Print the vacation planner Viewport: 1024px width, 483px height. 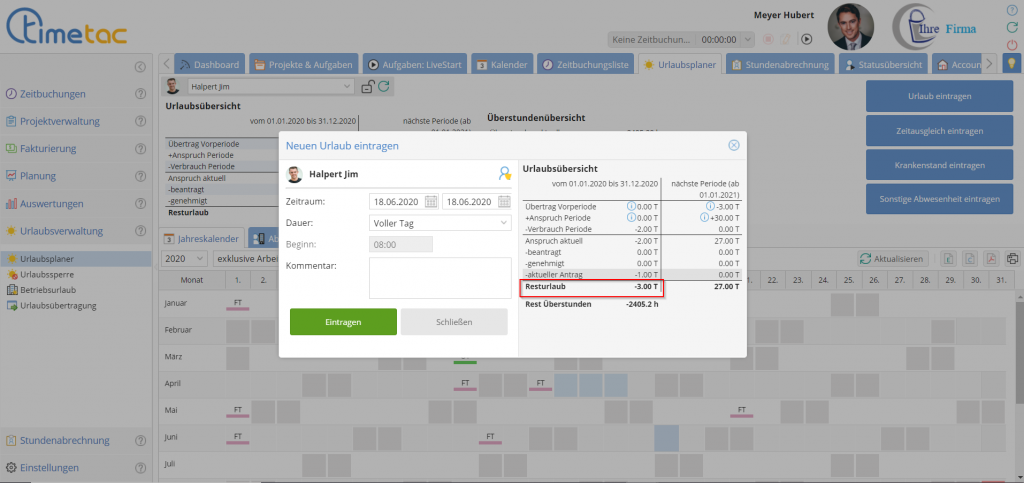click(1011, 258)
